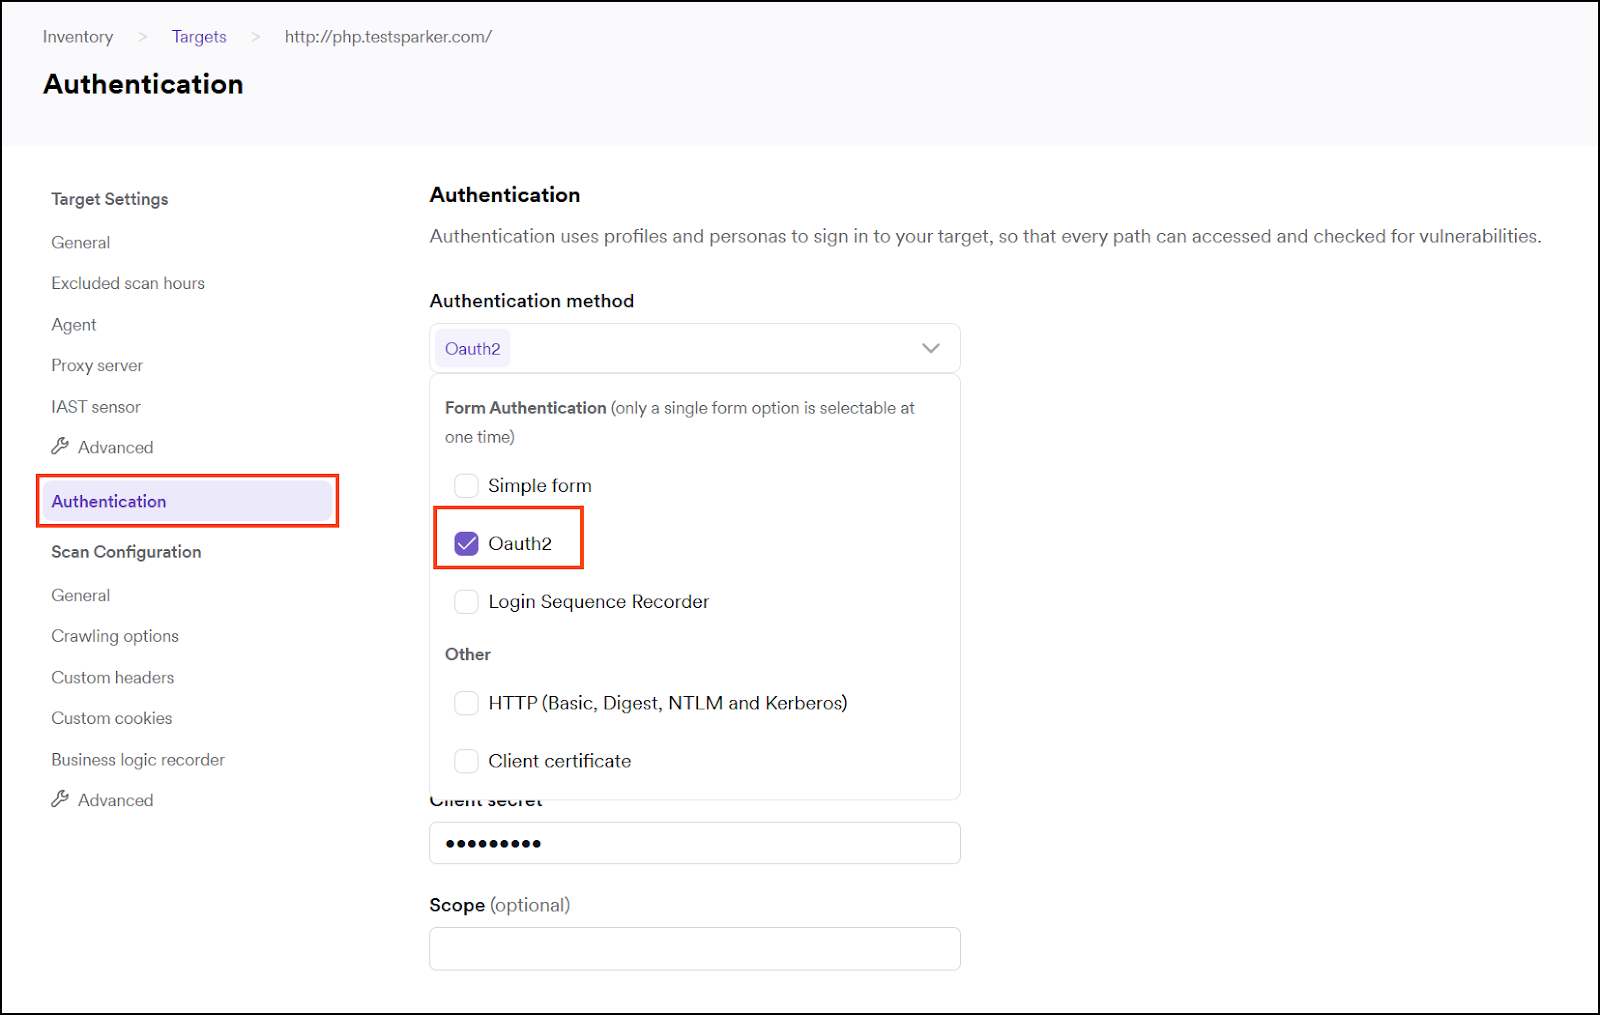Click the Advanced wrench icon under Target Settings

coord(62,447)
